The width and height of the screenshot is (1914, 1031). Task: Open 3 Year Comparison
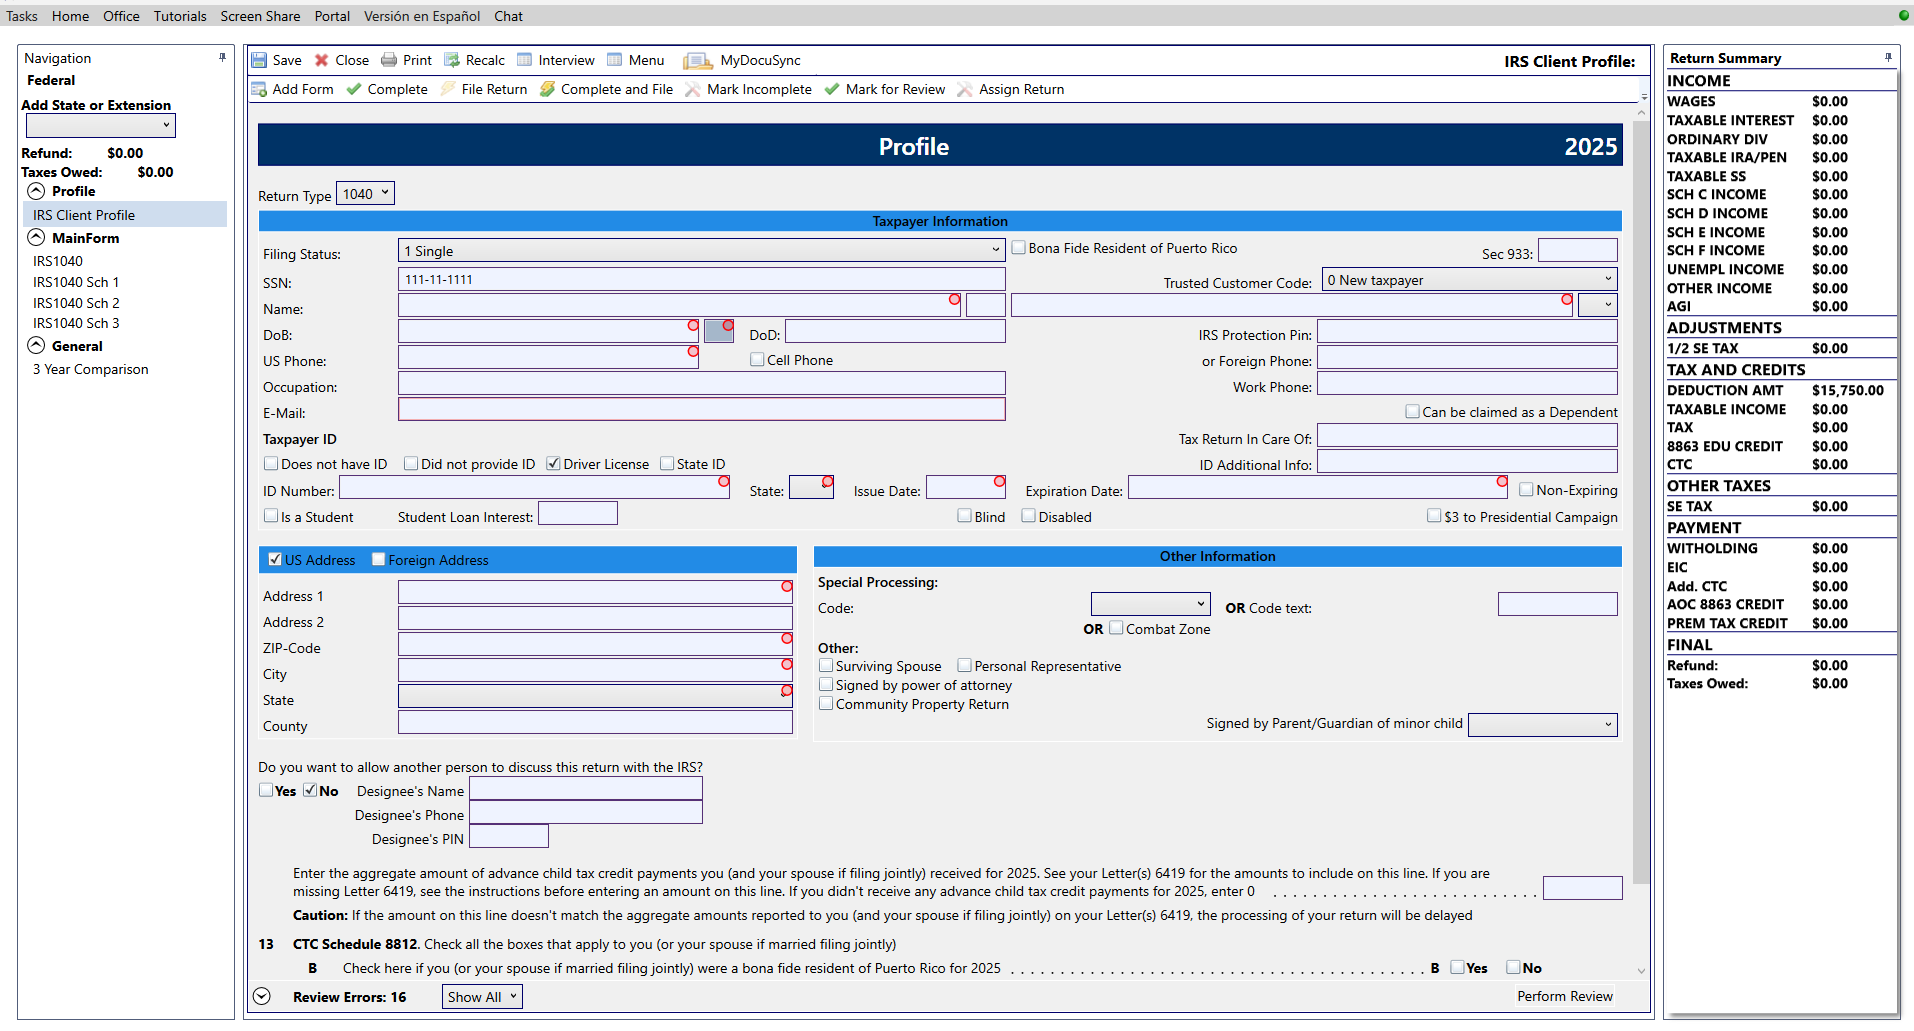(x=90, y=369)
